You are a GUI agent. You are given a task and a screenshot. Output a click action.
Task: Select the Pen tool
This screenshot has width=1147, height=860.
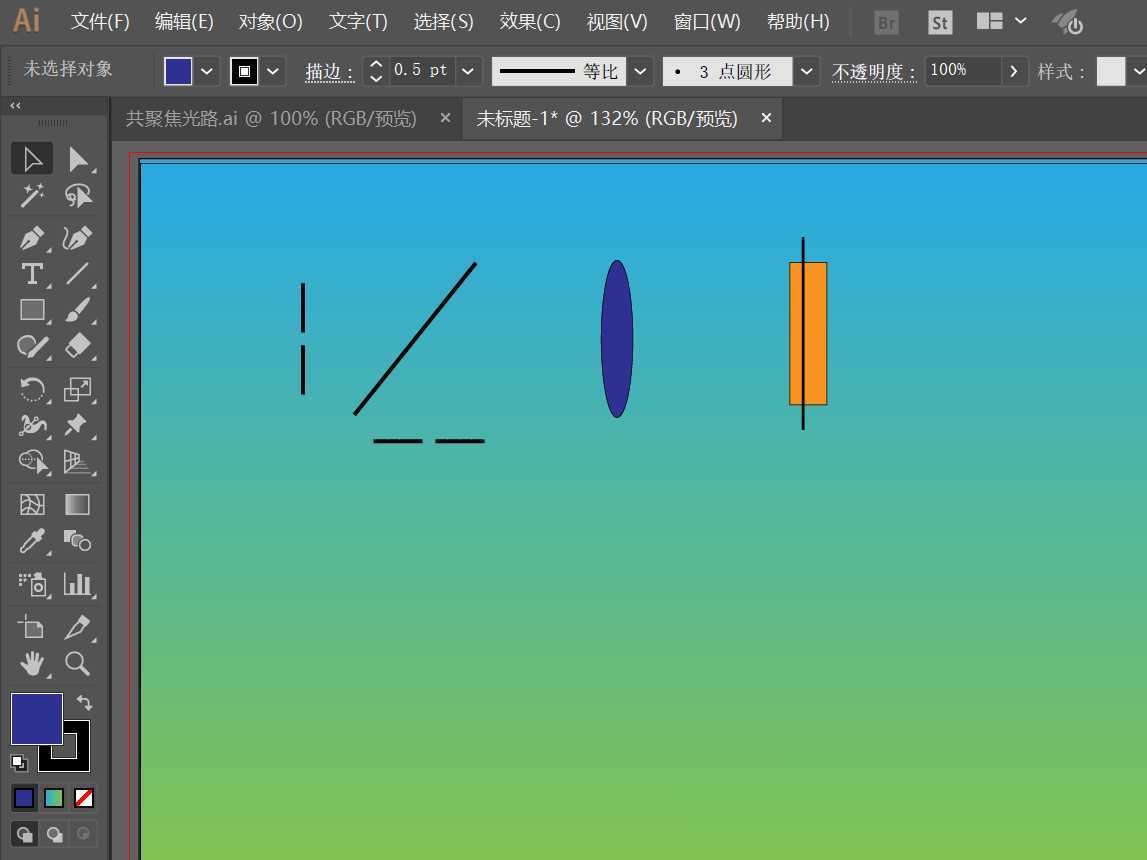point(32,238)
